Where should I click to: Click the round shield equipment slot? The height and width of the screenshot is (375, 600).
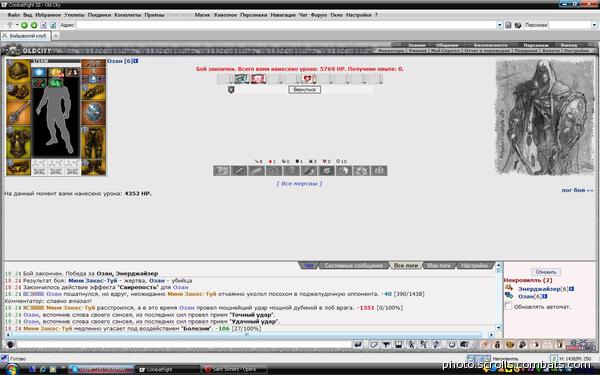[x=93, y=113]
